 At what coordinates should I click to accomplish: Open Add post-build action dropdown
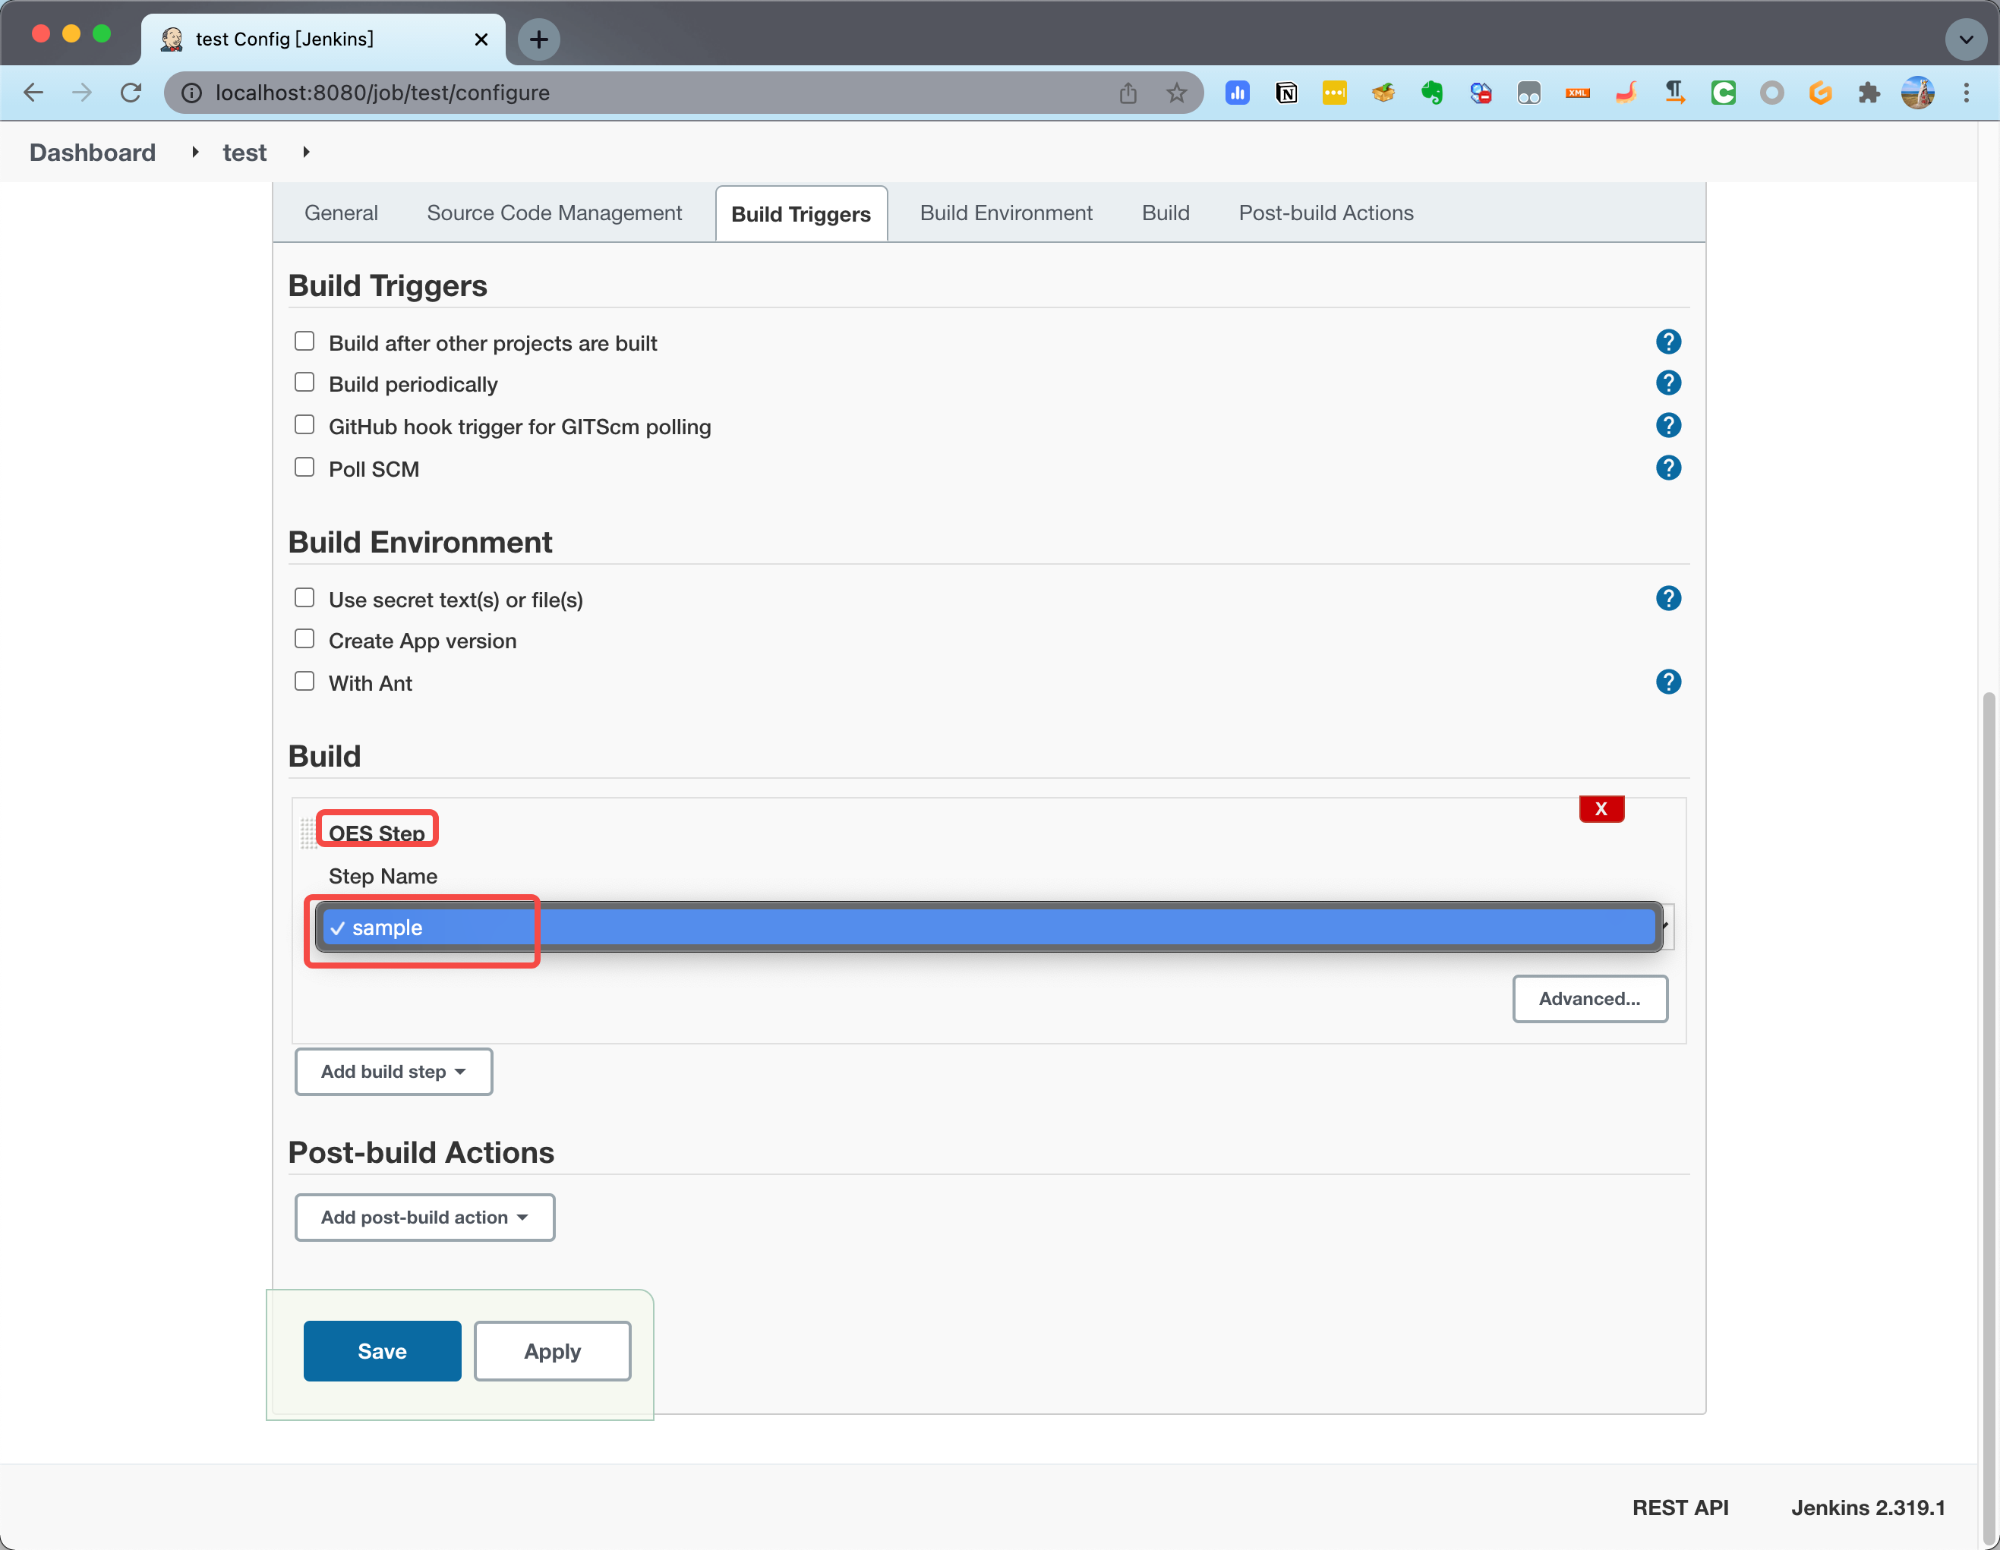click(x=424, y=1218)
